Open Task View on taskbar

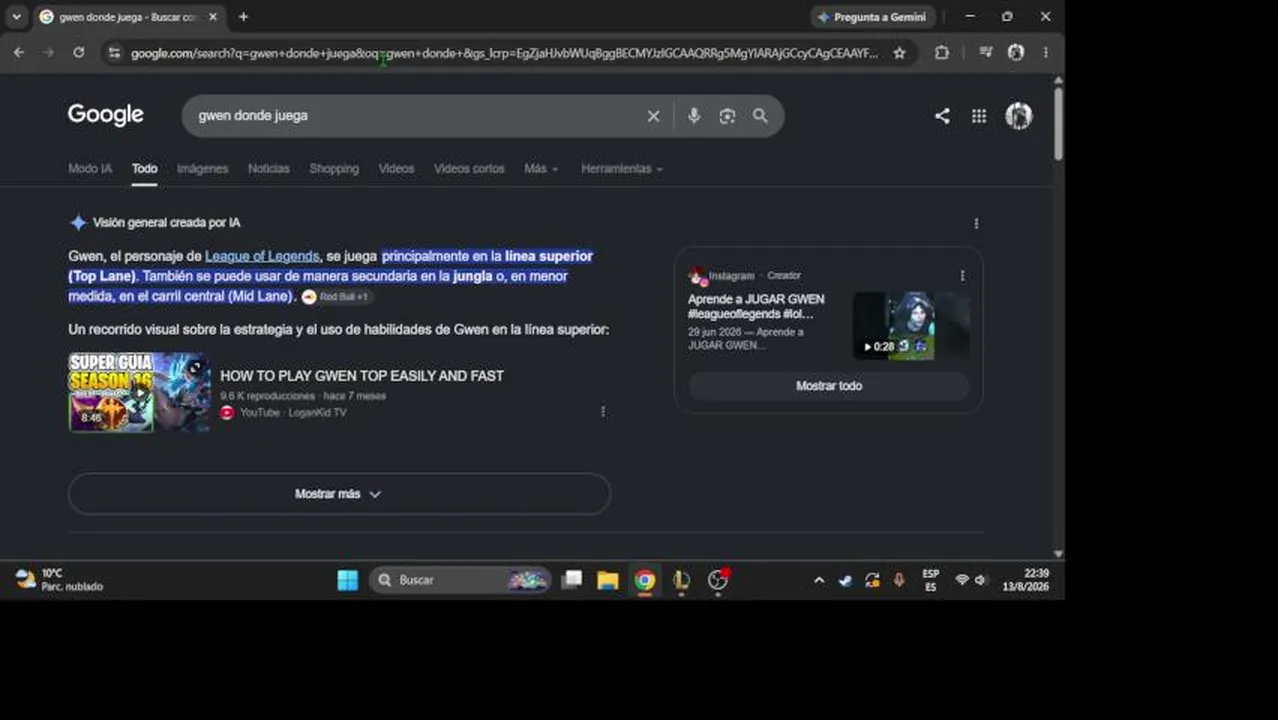572,580
